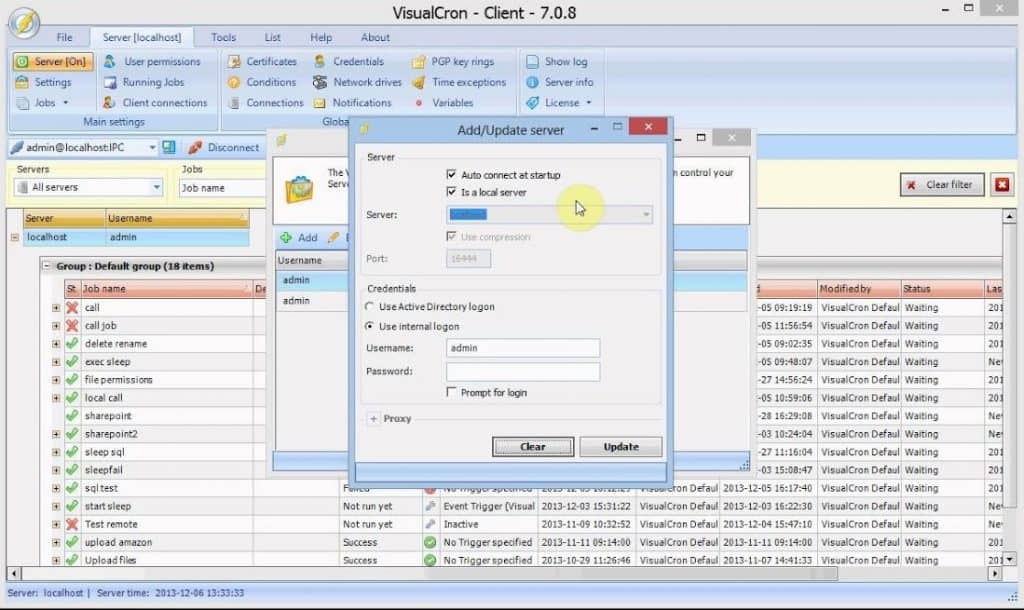Image resolution: width=1024 pixels, height=610 pixels.
Task: Open the Credentials manager
Action: 356,61
